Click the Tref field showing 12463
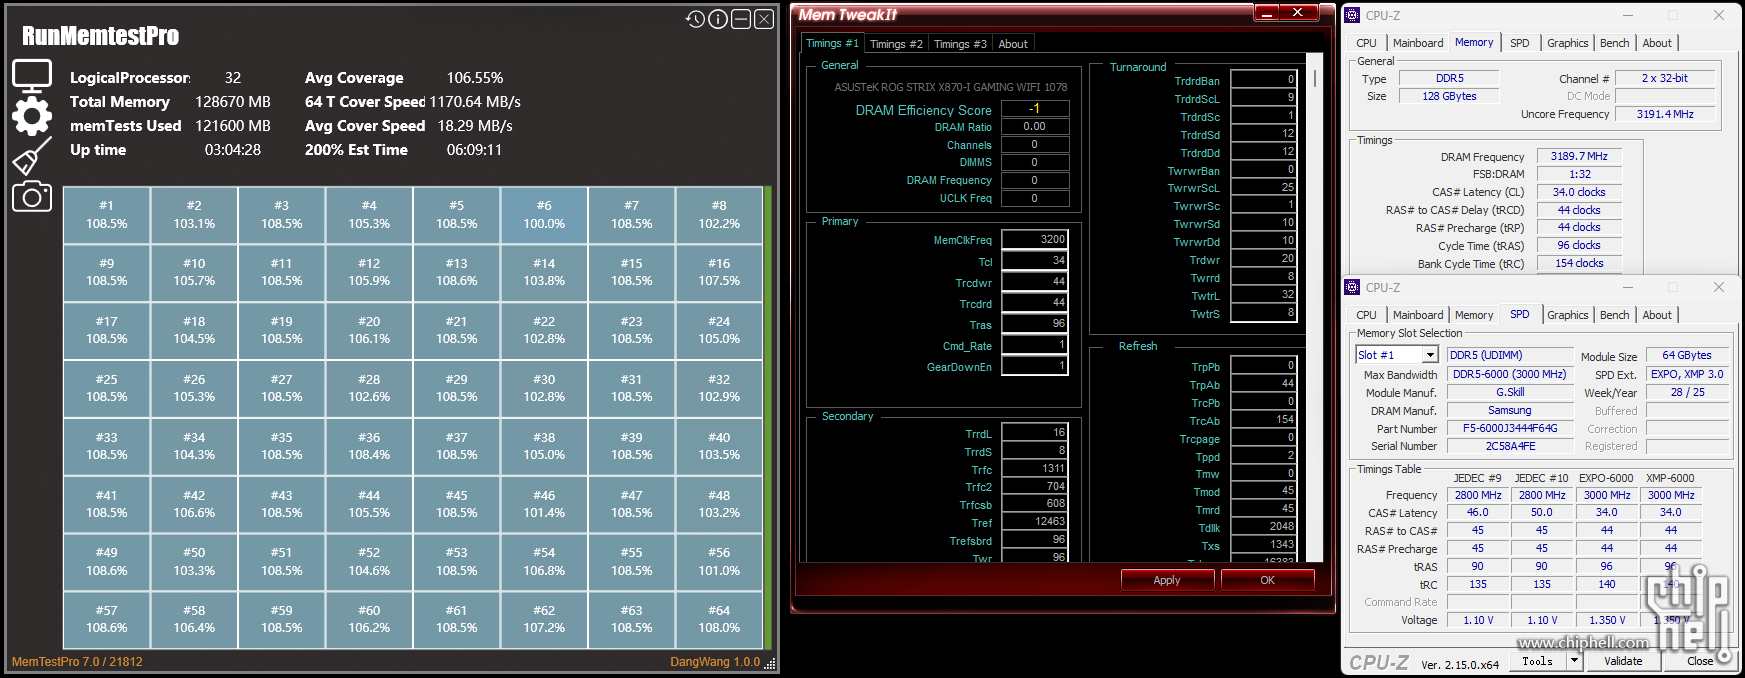 coord(1035,522)
